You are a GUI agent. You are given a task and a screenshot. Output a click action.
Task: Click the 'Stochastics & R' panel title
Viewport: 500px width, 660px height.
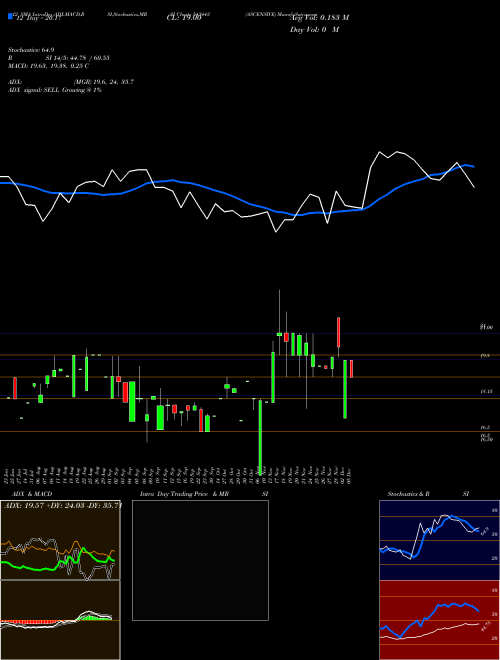[x=408, y=494]
